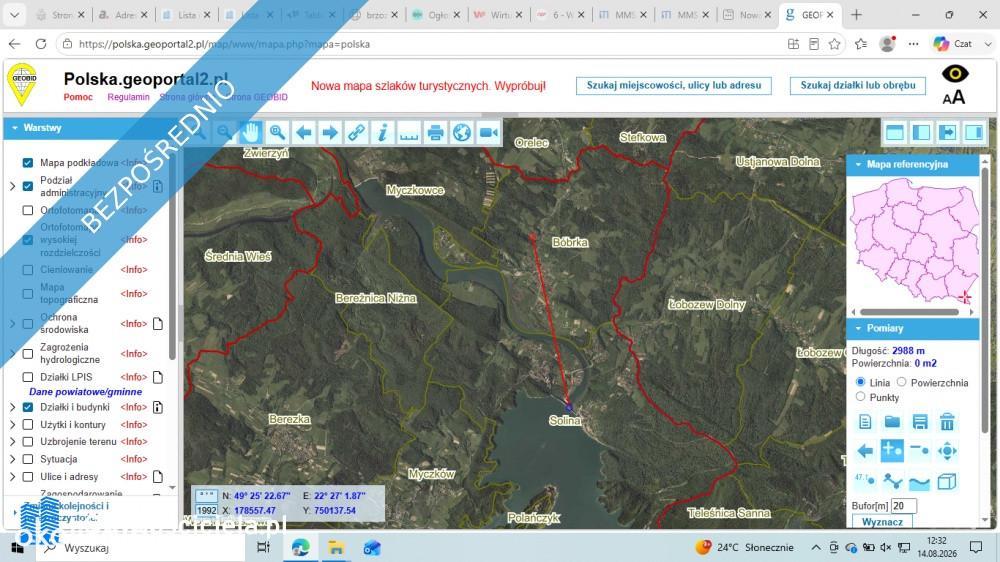Create new measurement document
Image resolution: width=1000 pixels, height=562 pixels.
pos(865,422)
